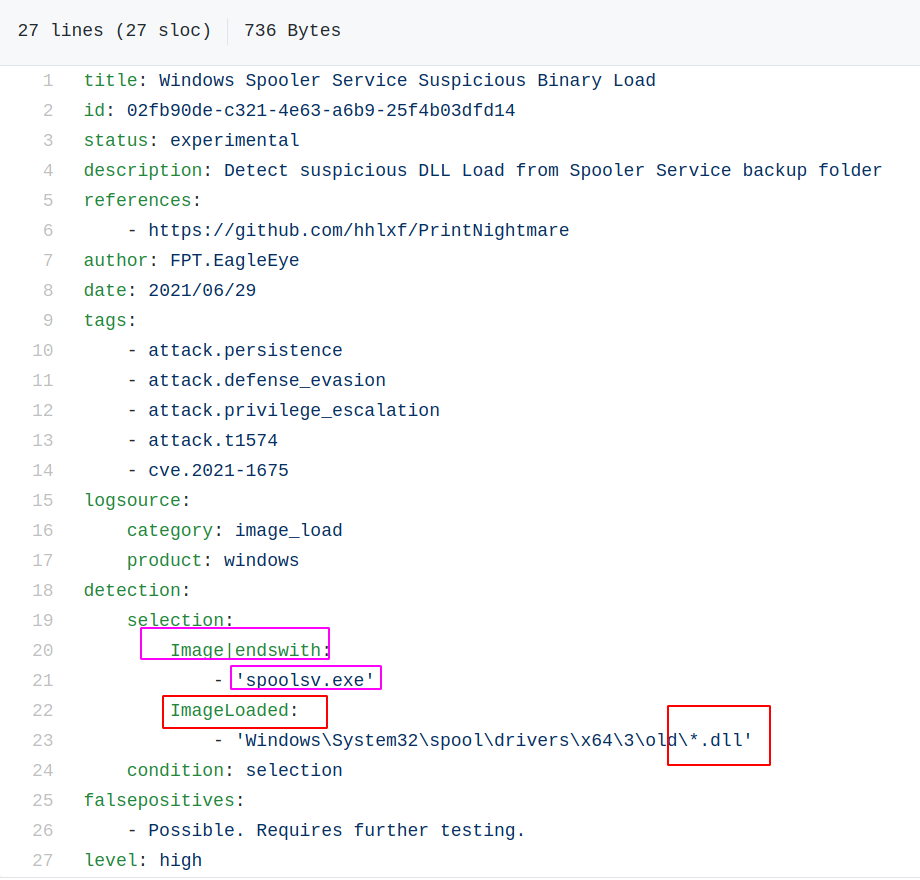The width and height of the screenshot is (920, 880).
Task: Click the rule id value 02fb90de
Action: (x=321, y=111)
